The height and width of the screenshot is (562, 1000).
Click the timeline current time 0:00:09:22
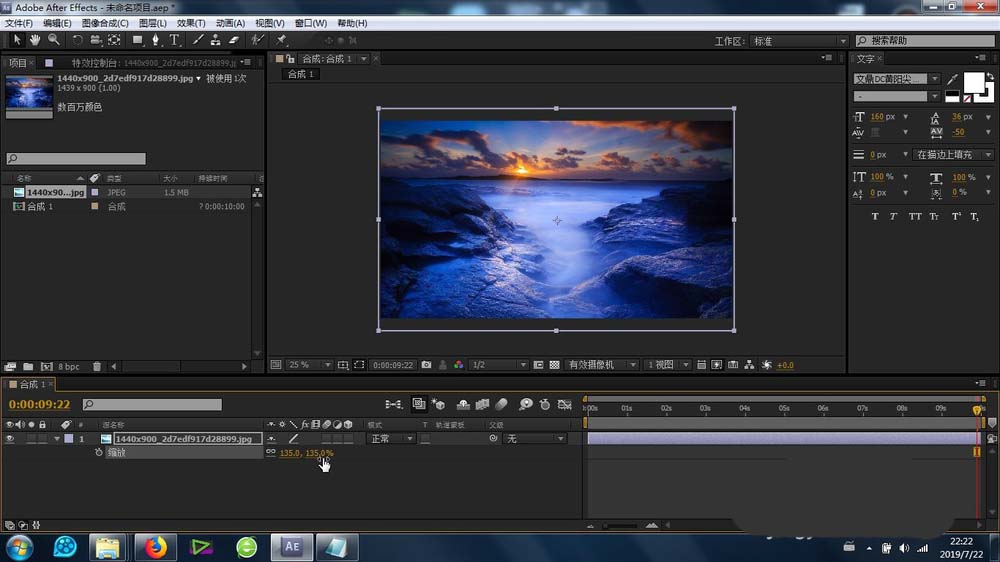pos(39,405)
